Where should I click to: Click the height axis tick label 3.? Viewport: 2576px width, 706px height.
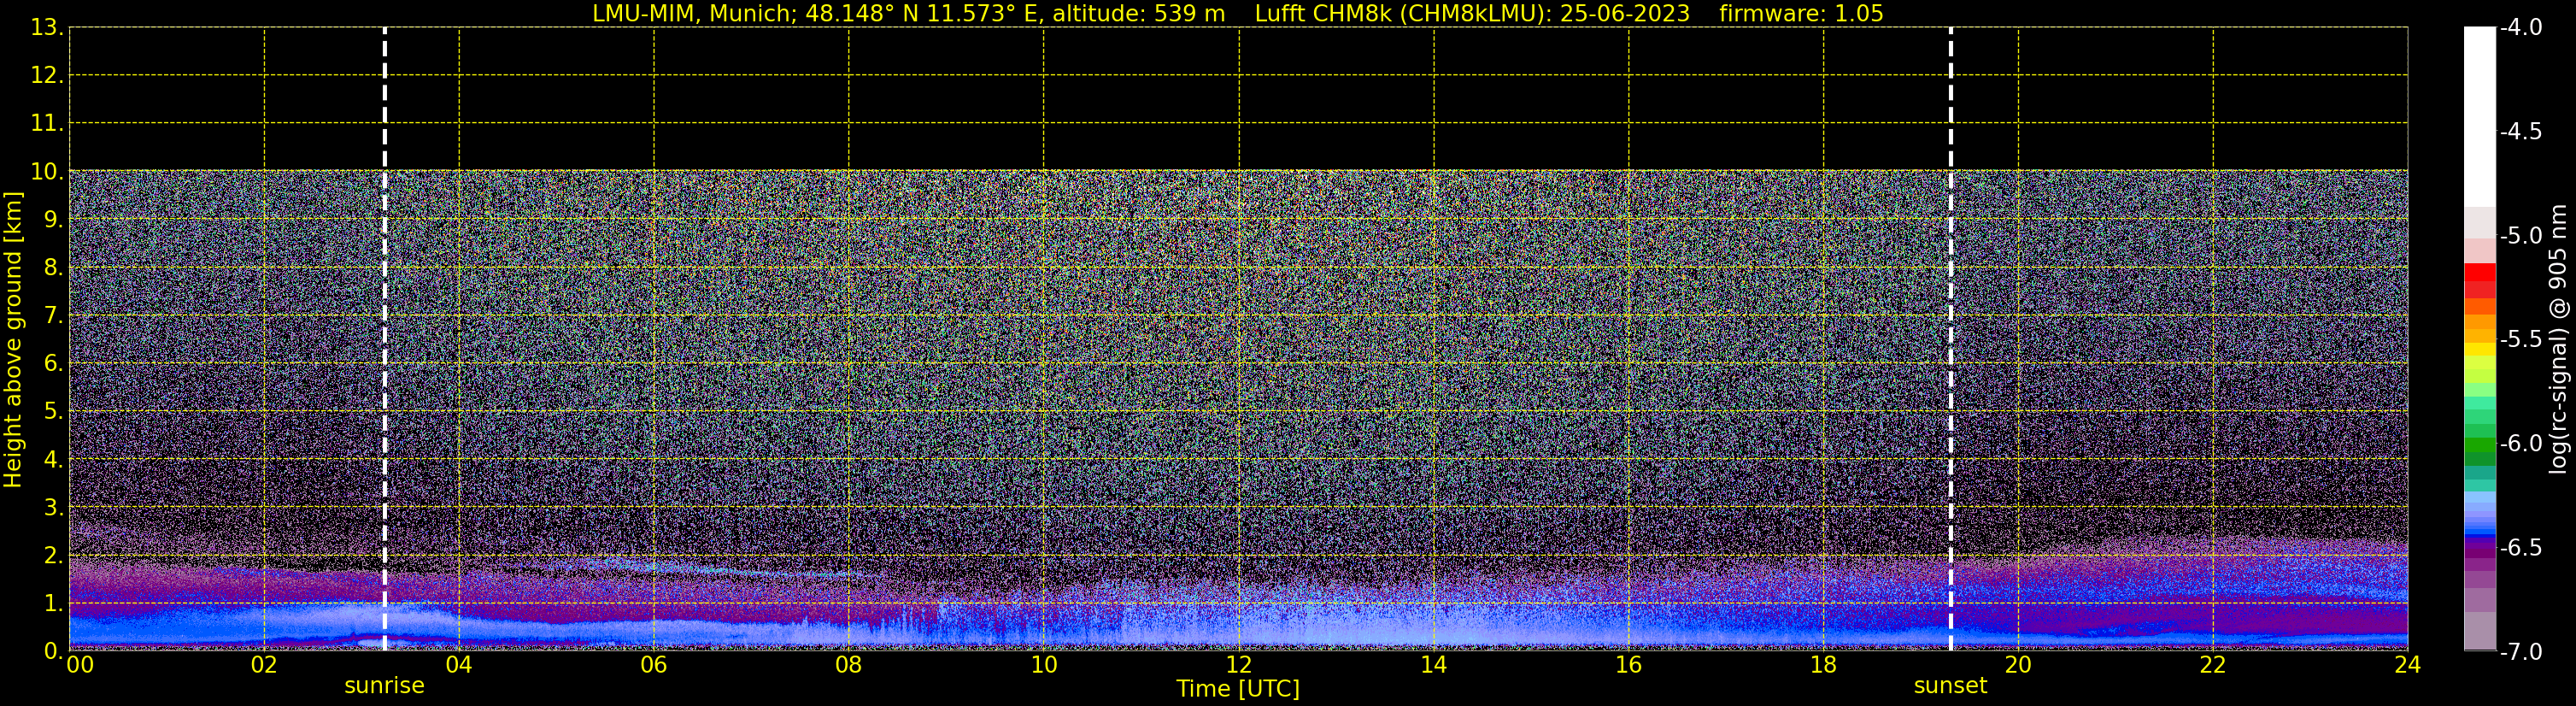tap(52, 508)
